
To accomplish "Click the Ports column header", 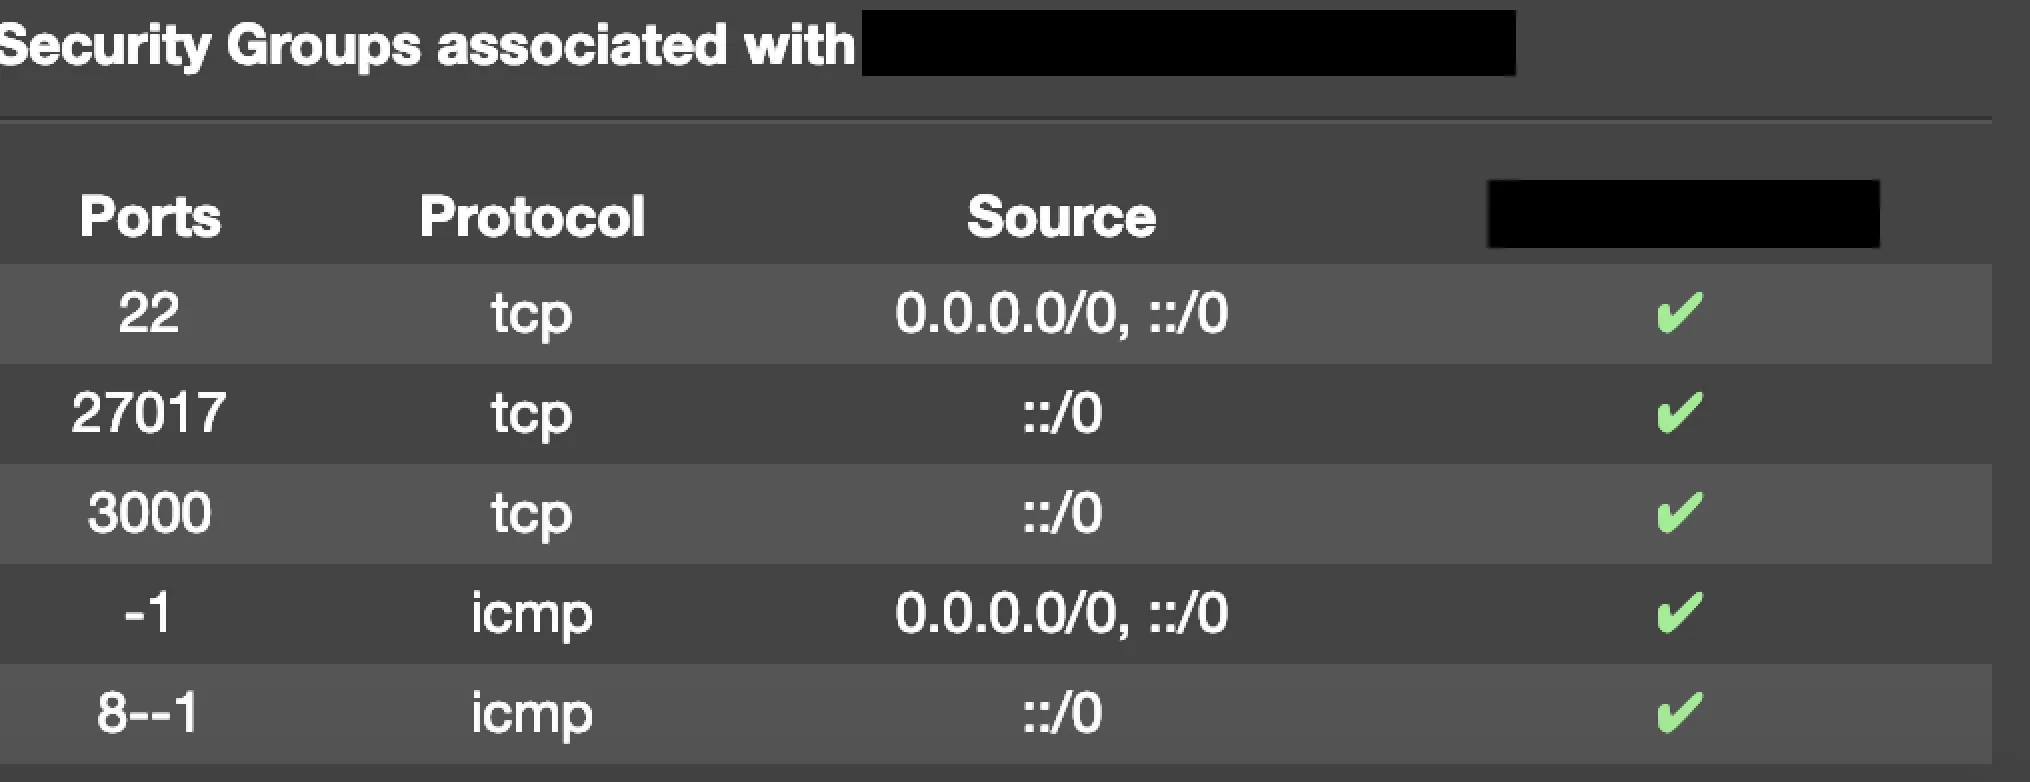I will [x=150, y=216].
